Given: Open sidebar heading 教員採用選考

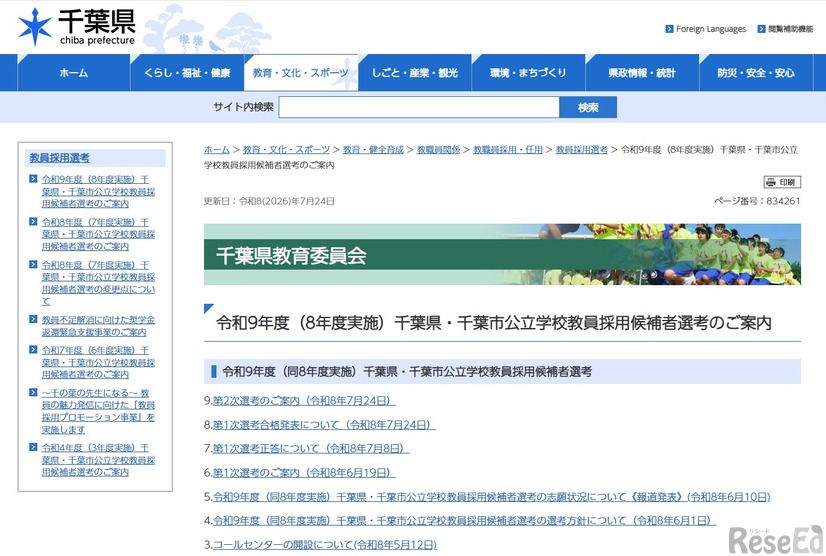Looking at the screenshot, I should tap(59, 158).
